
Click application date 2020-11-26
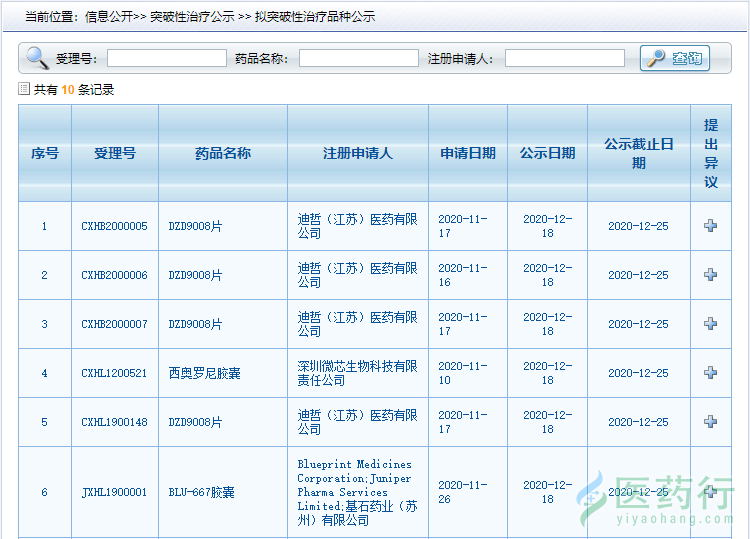tap(463, 492)
